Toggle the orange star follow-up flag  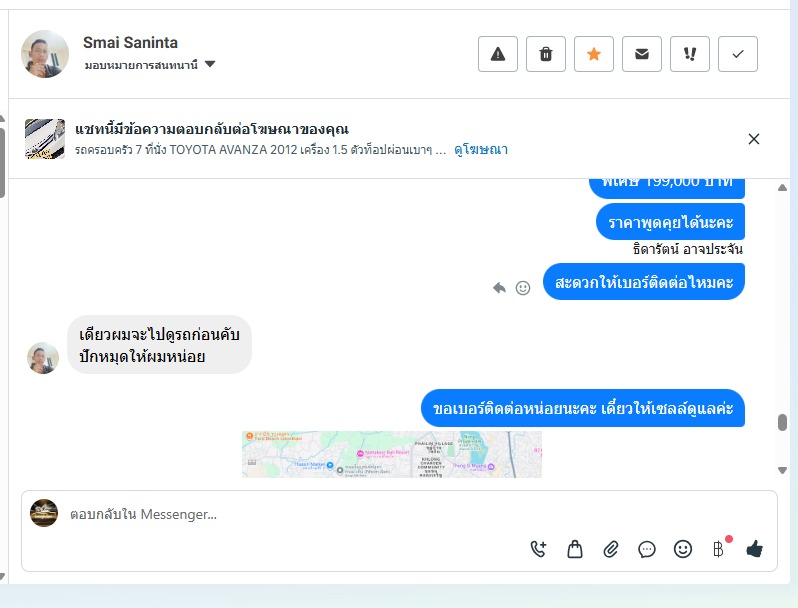[x=594, y=54]
